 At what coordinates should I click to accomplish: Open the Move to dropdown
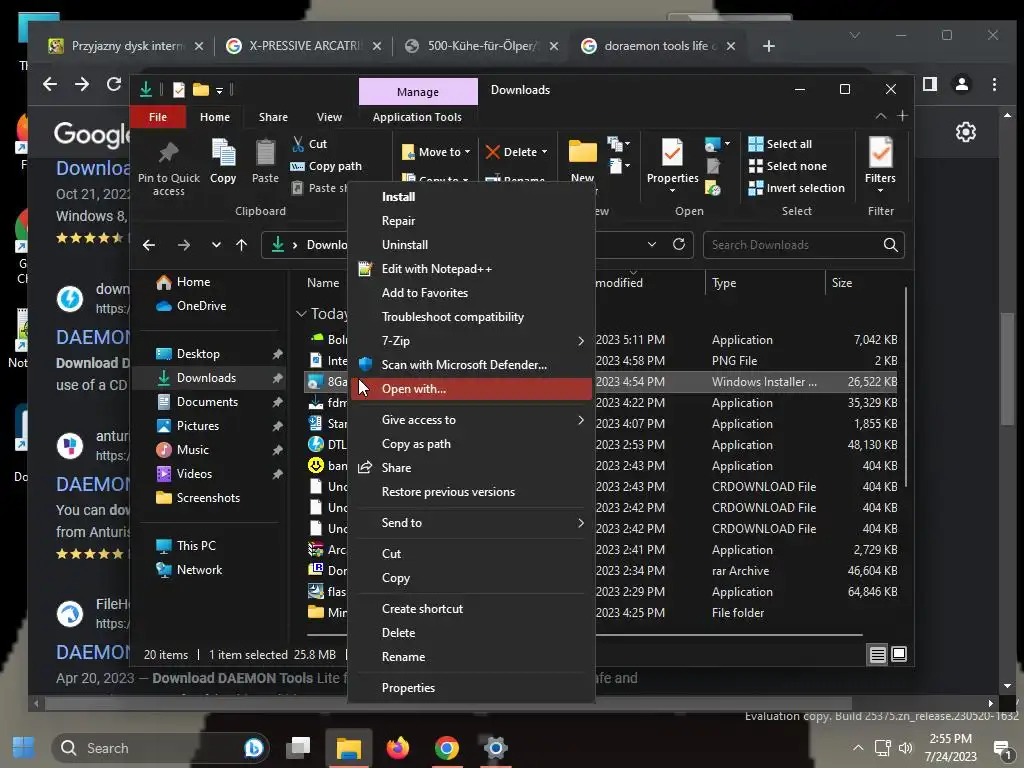coord(436,152)
